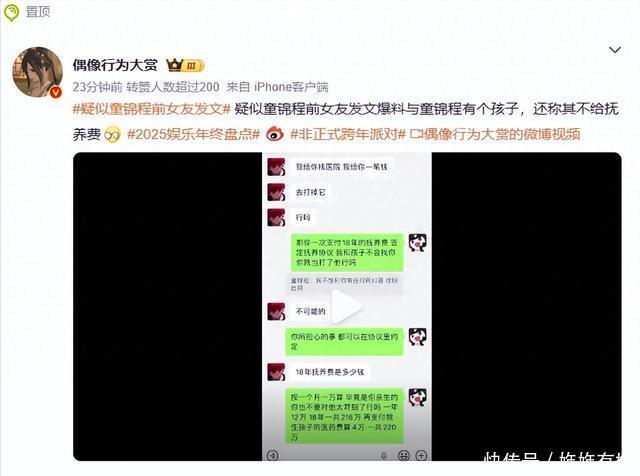Click the microphone icon in chat input
The height and width of the screenshot is (476, 640).
[384, 455]
